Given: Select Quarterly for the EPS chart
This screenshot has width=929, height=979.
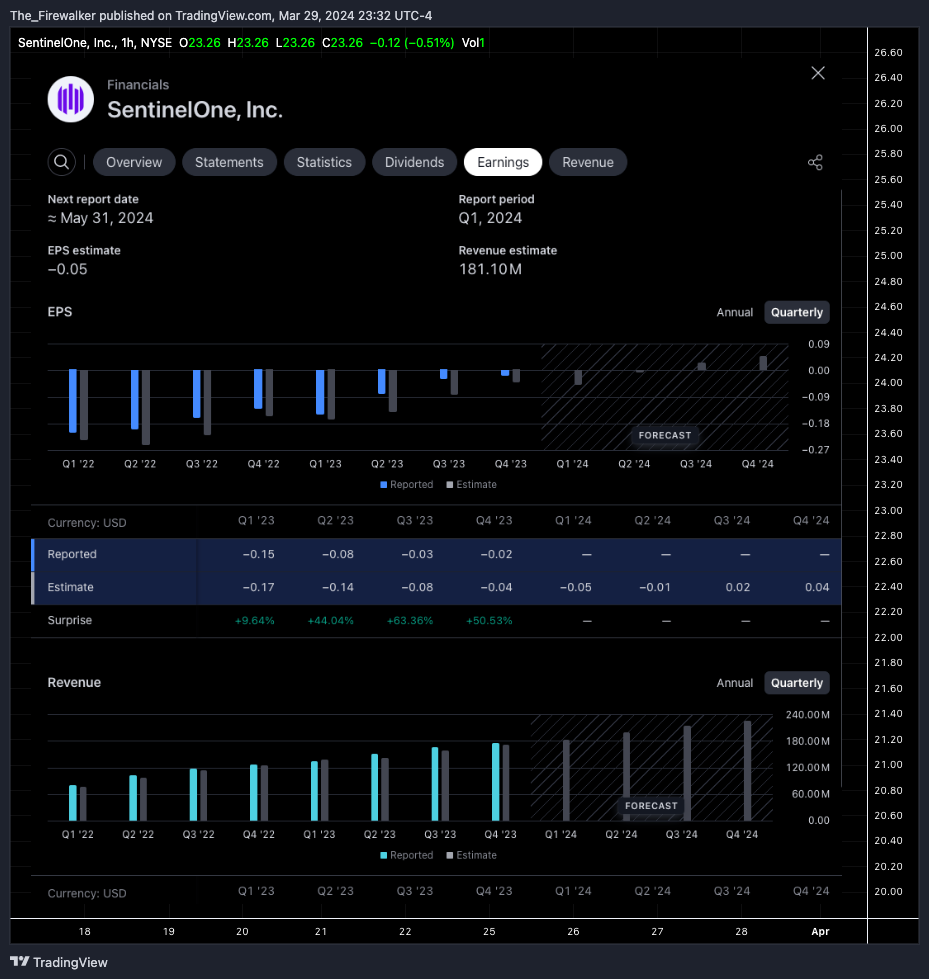Looking at the screenshot, I should click(x=797, y=312).
